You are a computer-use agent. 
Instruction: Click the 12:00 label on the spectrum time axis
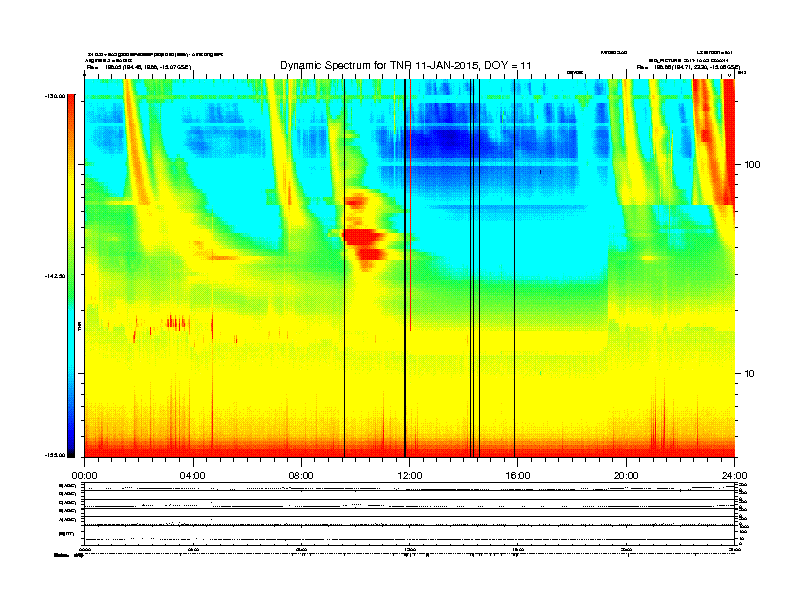point(410,476)
